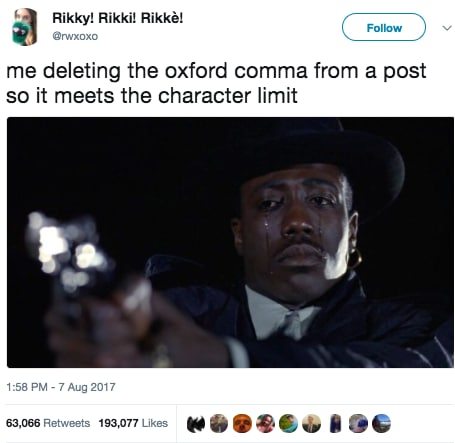View the 63,066 Retweets list
The height and width of the screenshot is (443, 455).
point(48,423)
